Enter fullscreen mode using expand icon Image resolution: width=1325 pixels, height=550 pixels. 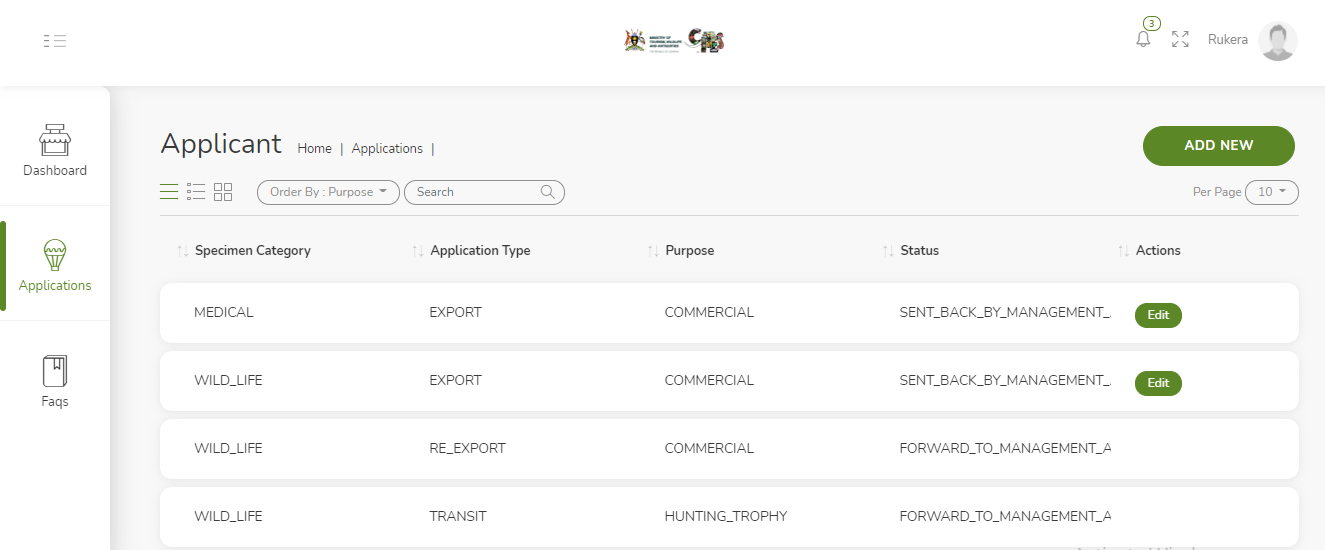pos(1180,39)
